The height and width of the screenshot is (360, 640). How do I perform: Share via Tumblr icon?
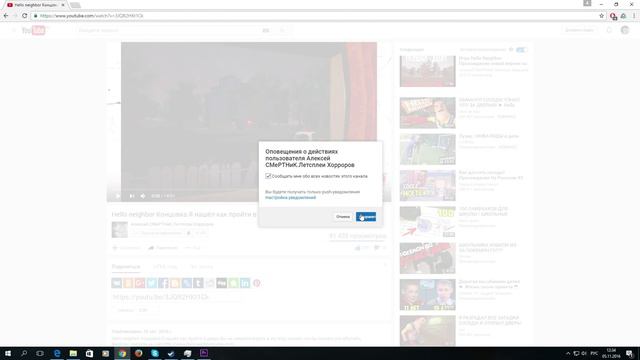pos(198,283)
